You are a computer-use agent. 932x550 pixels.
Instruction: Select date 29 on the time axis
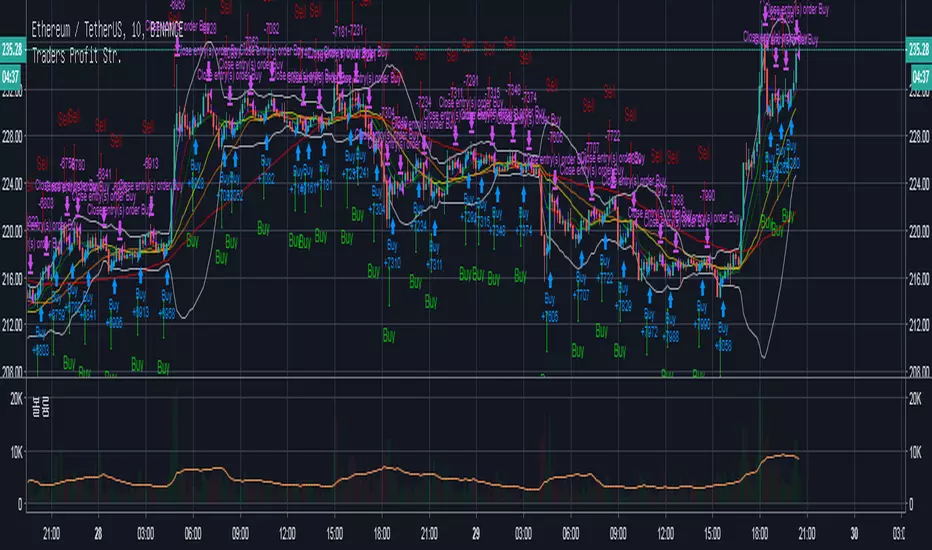point(476,533)
